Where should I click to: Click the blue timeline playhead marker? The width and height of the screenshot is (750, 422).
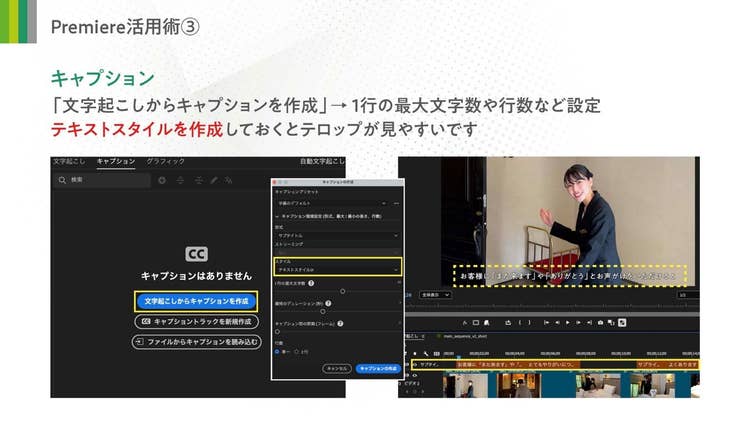pos(459,356)
